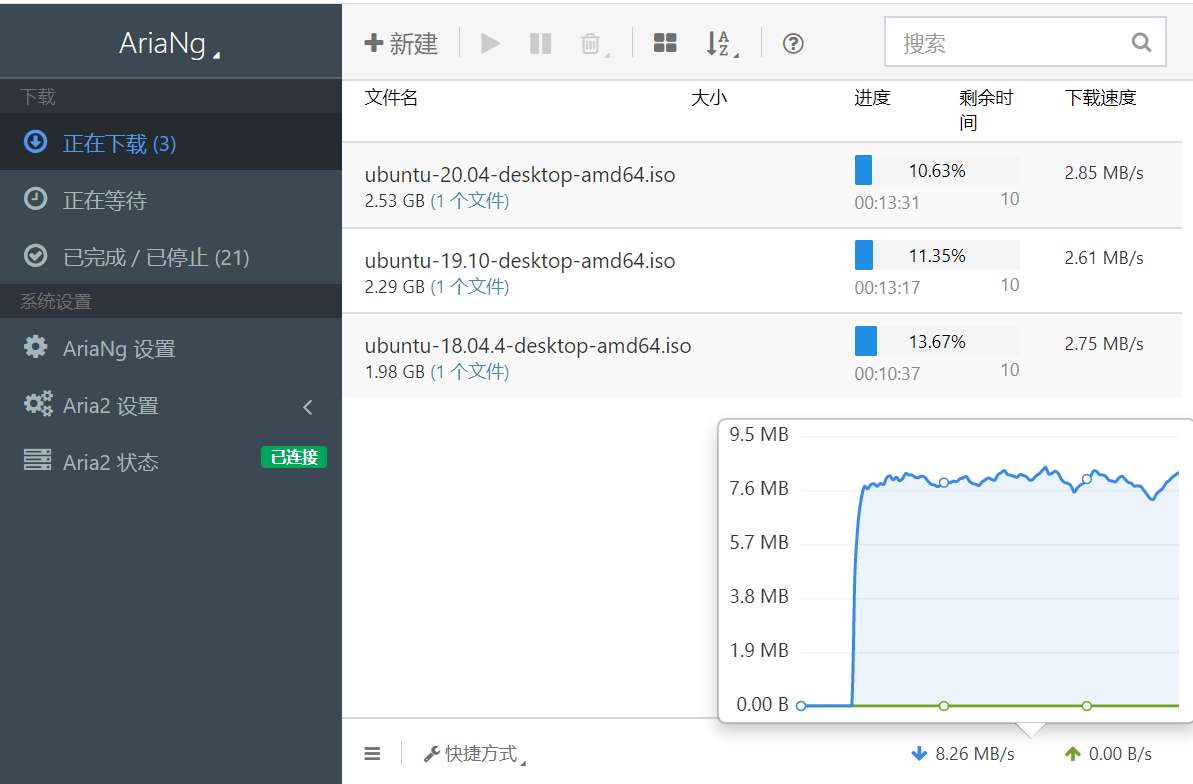
Task: Open the 快捷方式 shortcuts dropdown
Action: click(x=475, y=754)
